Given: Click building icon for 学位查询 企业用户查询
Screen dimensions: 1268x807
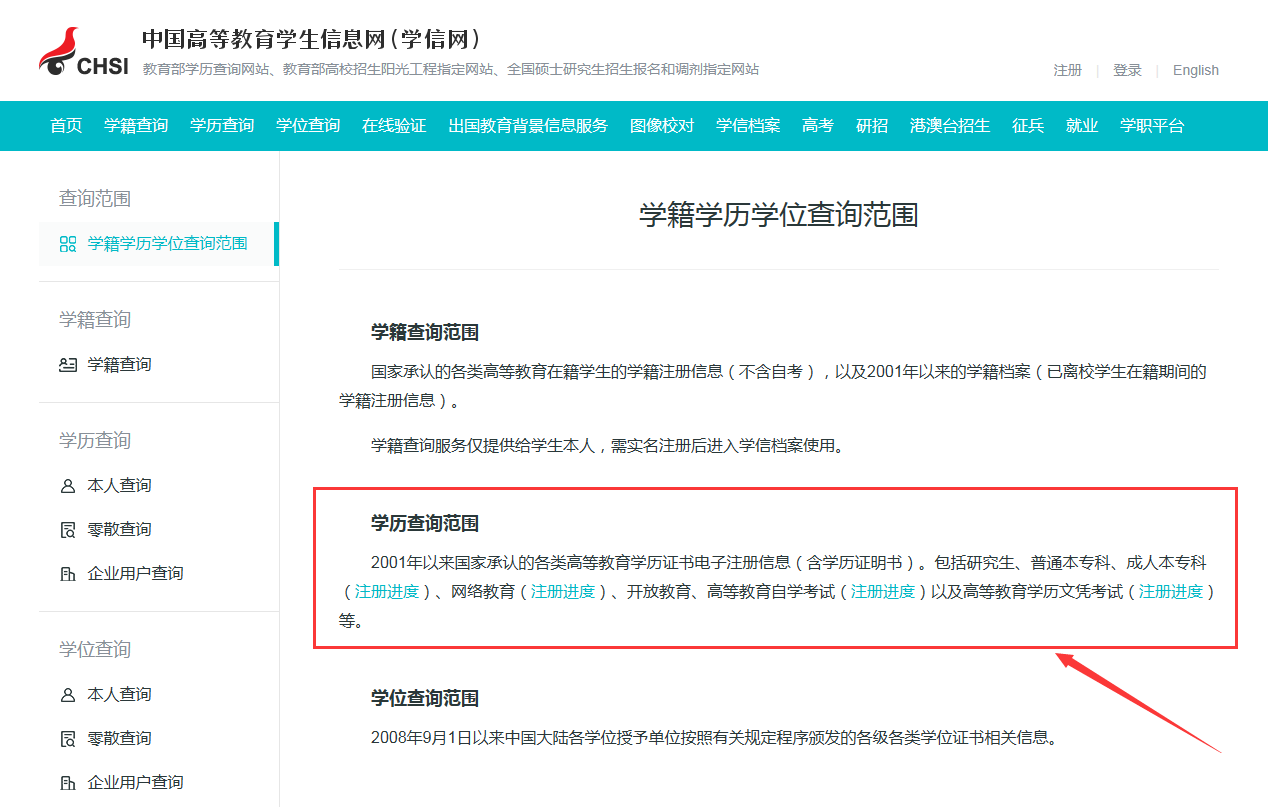Looking at the screenshot, I should pyautogui.click(x=68, y=783).
